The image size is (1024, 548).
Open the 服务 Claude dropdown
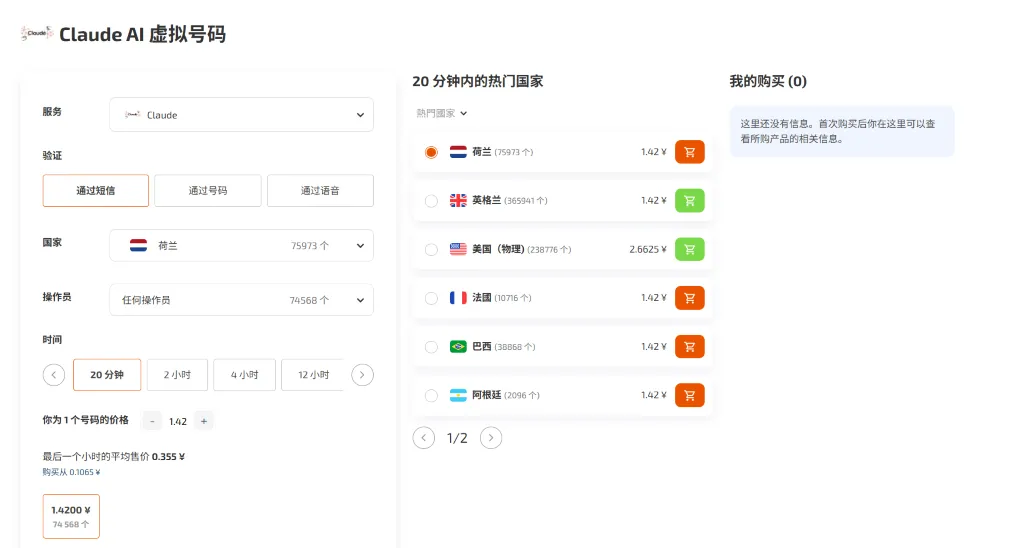(x=242, y=115)
